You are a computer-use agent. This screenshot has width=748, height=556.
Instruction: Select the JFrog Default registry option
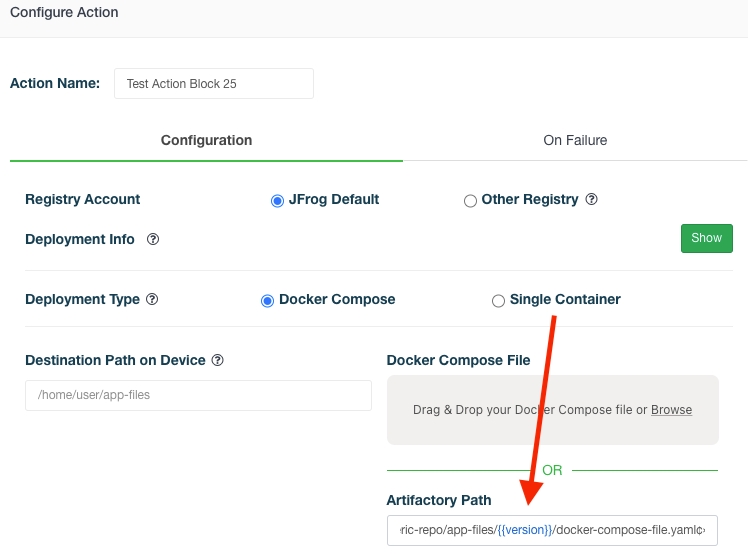[277, 201]
